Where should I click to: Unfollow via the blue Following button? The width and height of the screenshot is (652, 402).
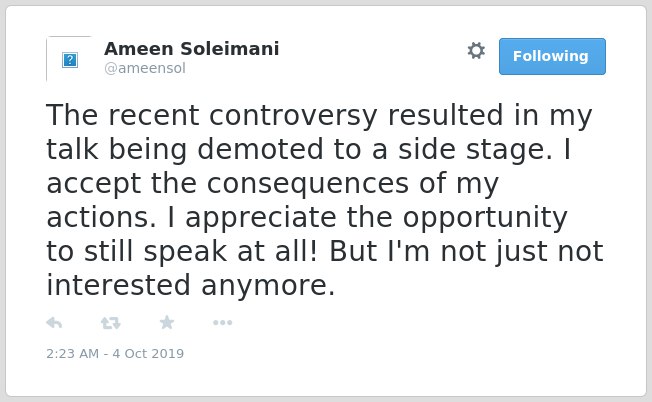(x=552, y=56)
